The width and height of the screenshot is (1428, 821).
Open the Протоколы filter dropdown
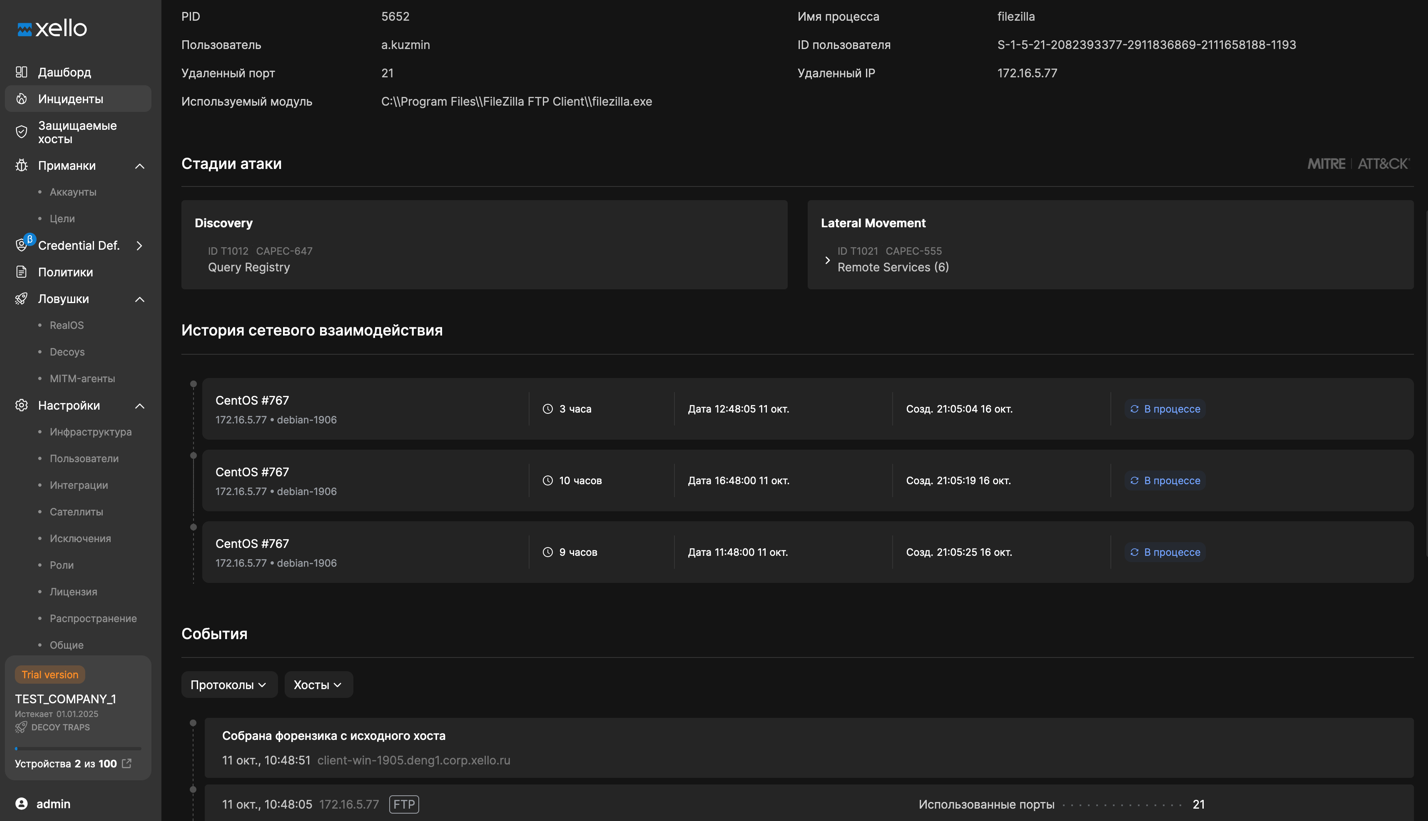coord(229,685)
